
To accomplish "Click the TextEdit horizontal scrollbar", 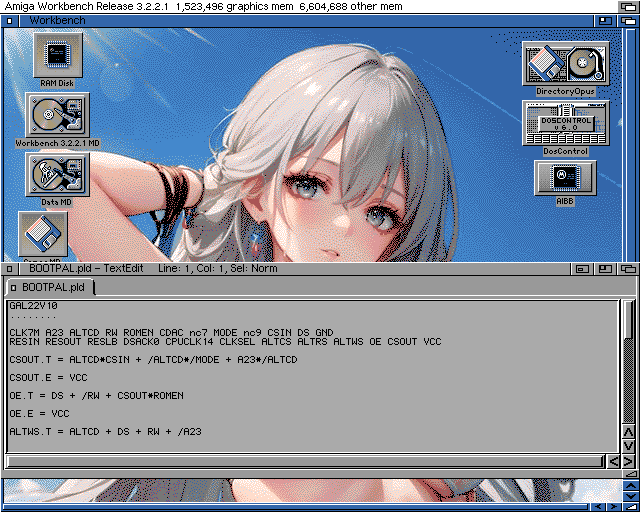I will click(305, 461).
